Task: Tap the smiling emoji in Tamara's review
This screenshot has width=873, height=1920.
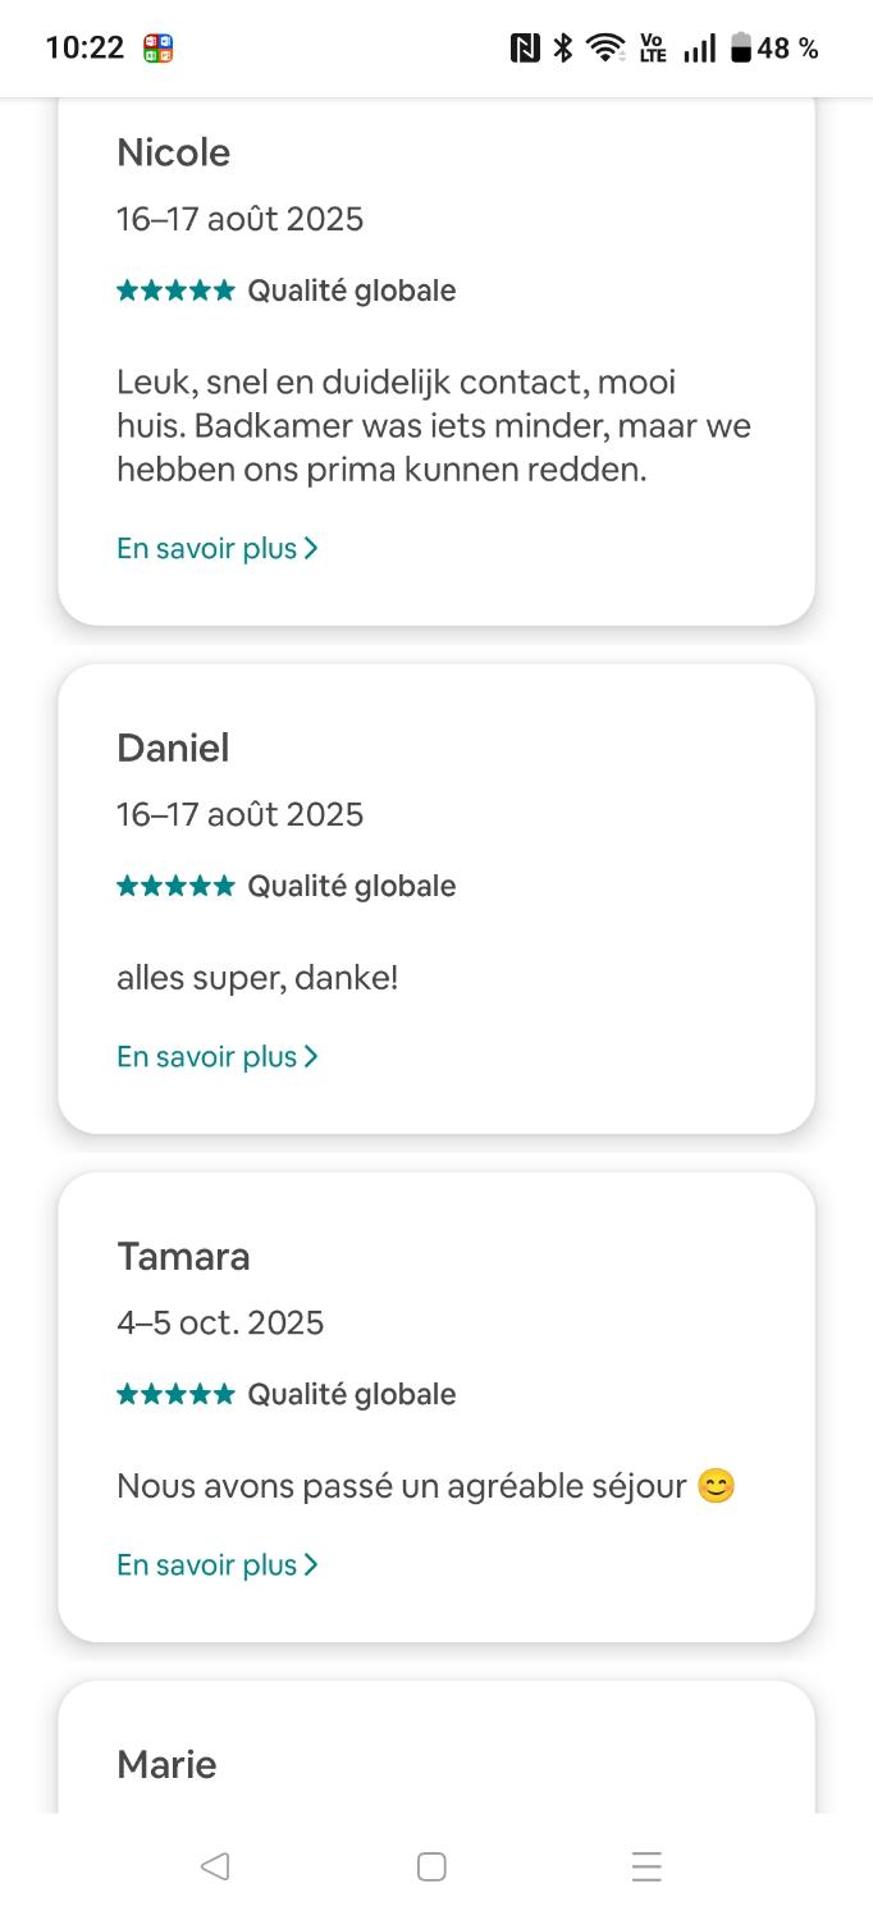Action: coord(716,1486)
